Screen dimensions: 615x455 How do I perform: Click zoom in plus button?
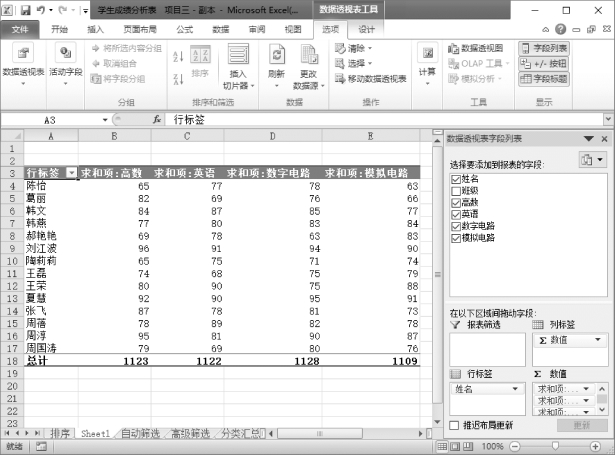tap(595, 446)
